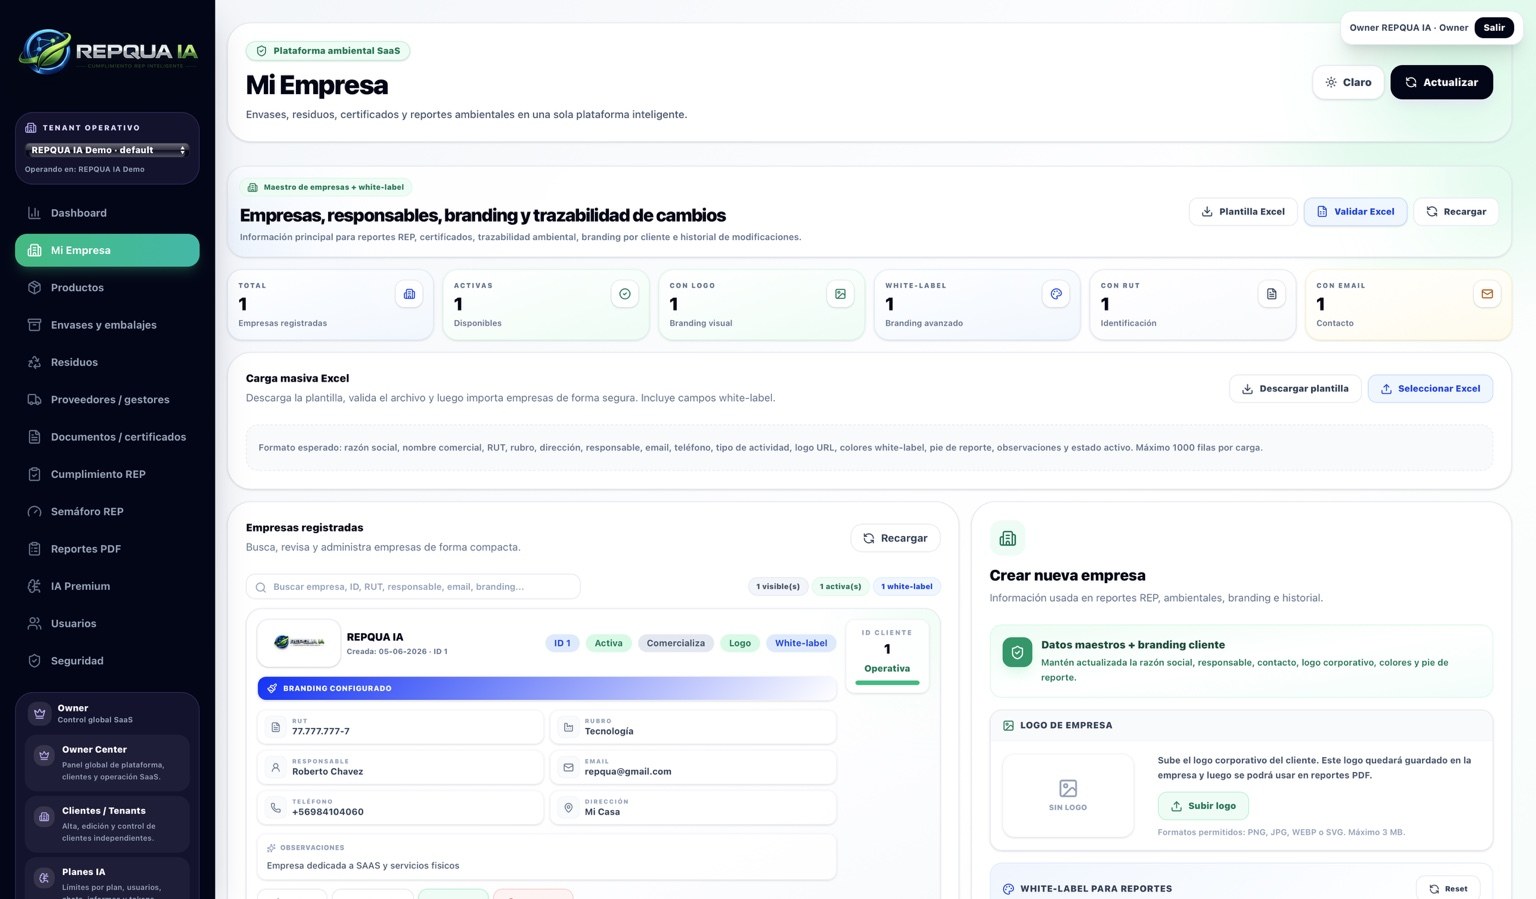Click the IA Premium sparkle icon

34,586
